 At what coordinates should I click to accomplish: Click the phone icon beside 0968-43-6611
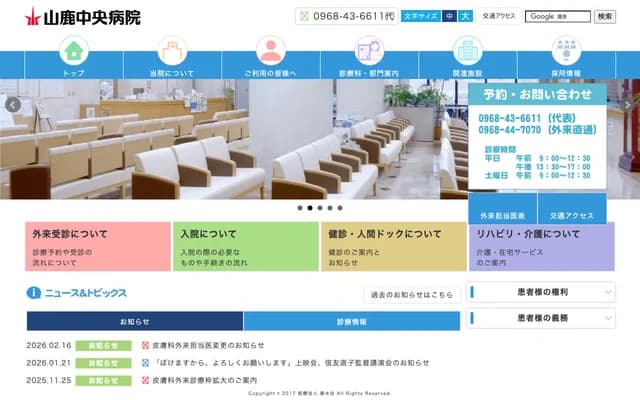pos(304,16)
